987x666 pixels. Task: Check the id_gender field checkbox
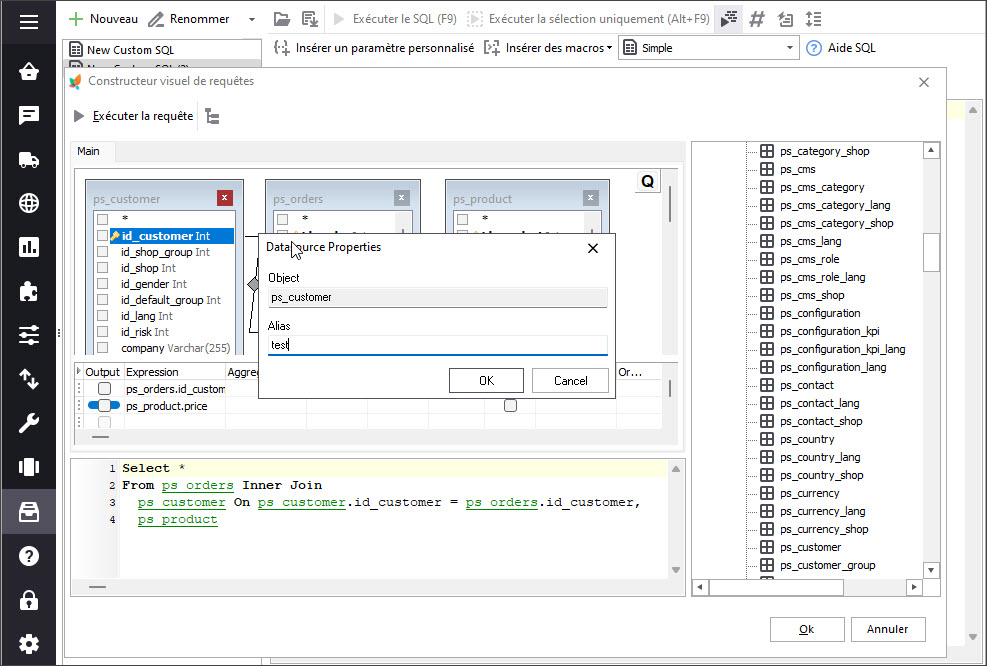[x=103, y=284]
